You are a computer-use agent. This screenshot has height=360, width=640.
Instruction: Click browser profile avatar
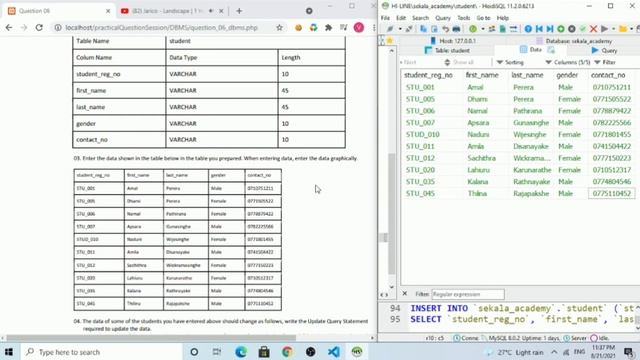[x=359, y=27]
